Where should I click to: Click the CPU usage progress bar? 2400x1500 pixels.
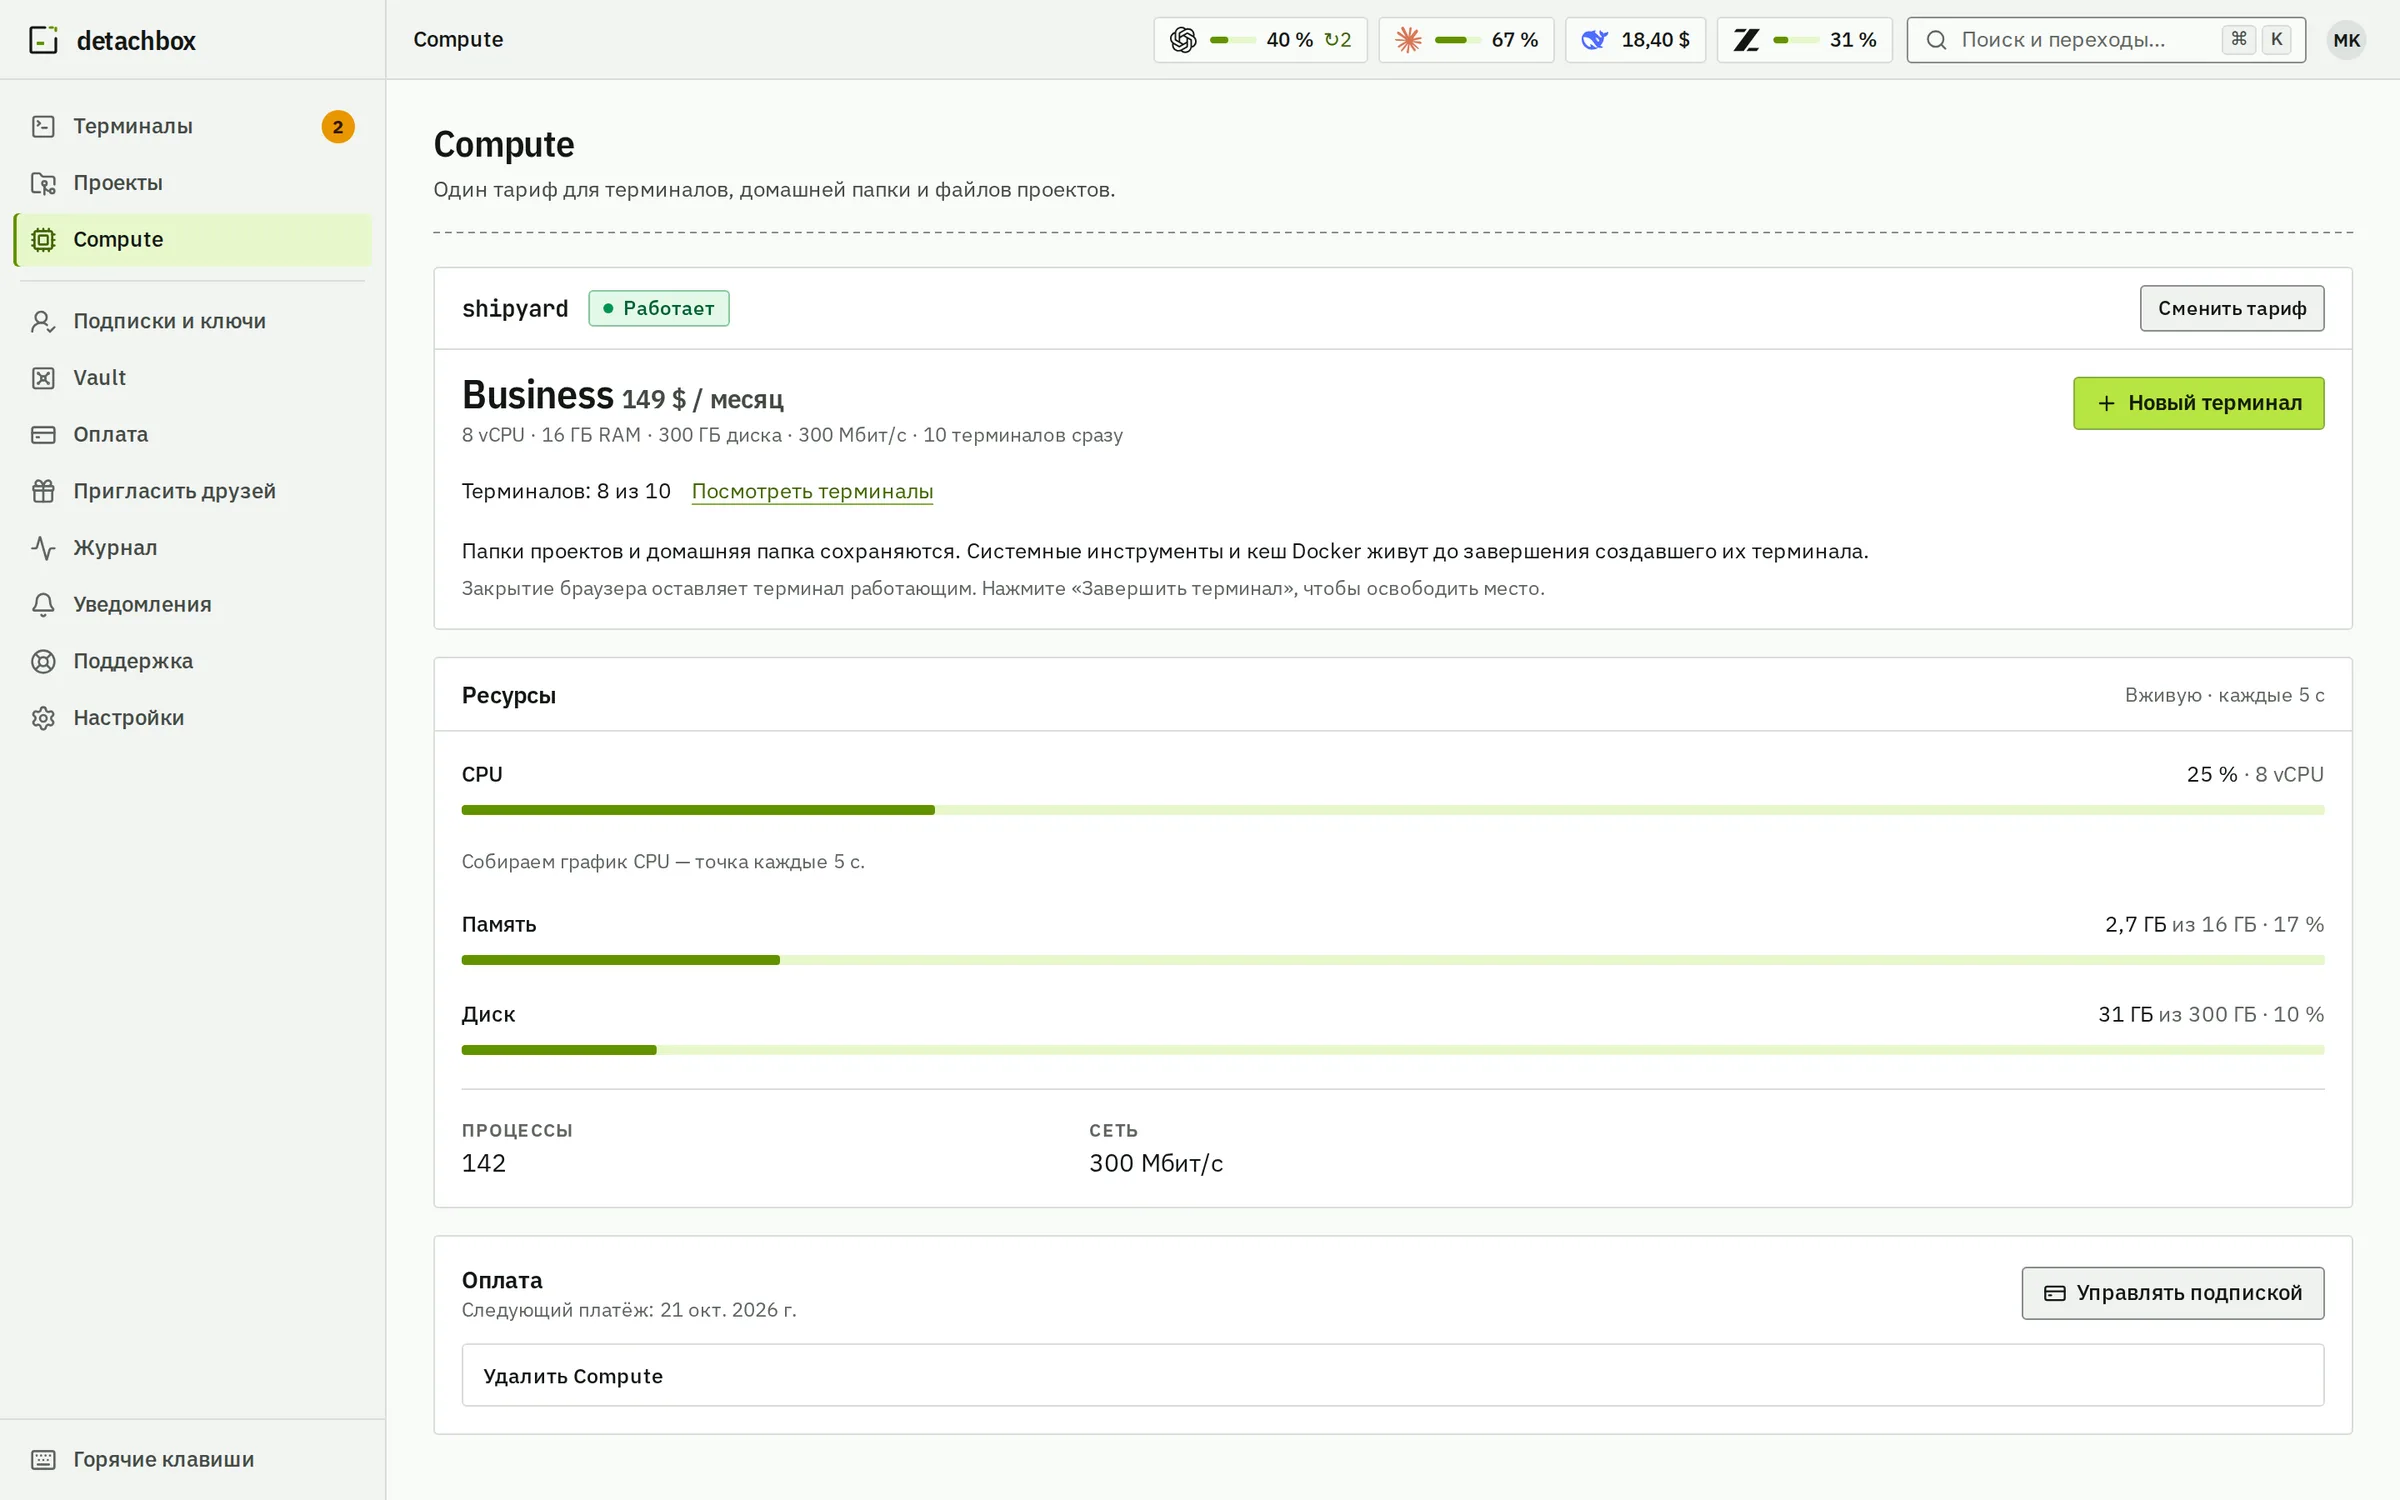click(x=1392, y=810)
